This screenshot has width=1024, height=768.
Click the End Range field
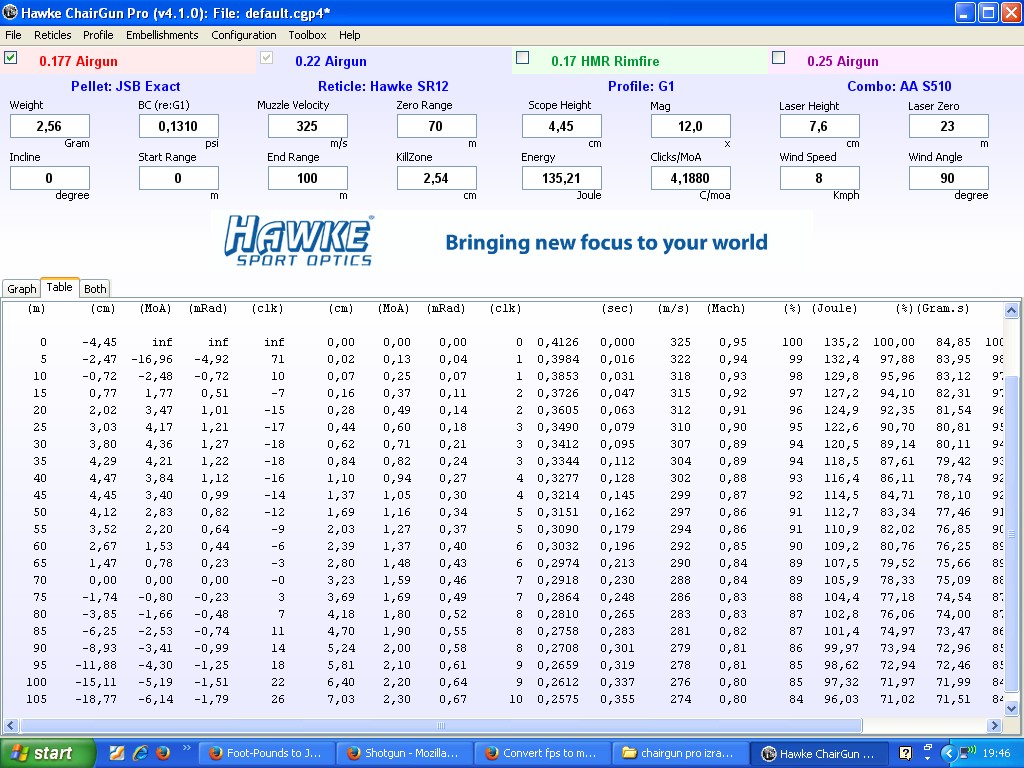(308, 178)
